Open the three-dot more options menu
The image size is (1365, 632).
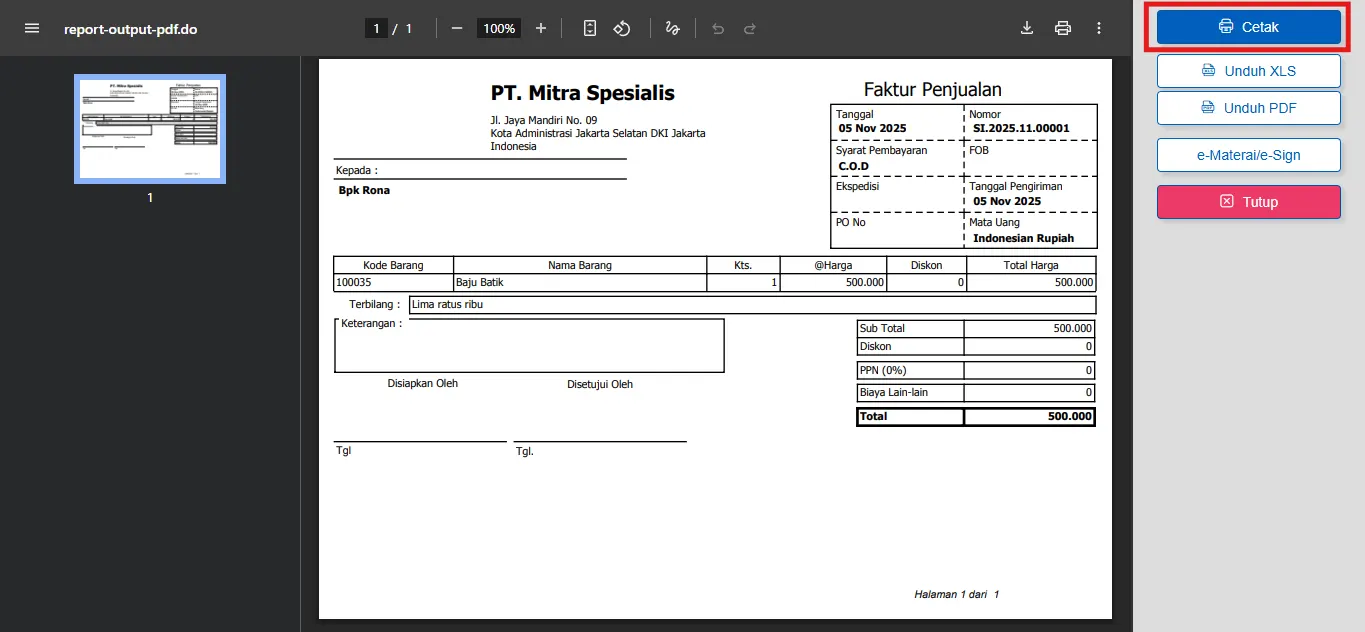pos(1098,27)
